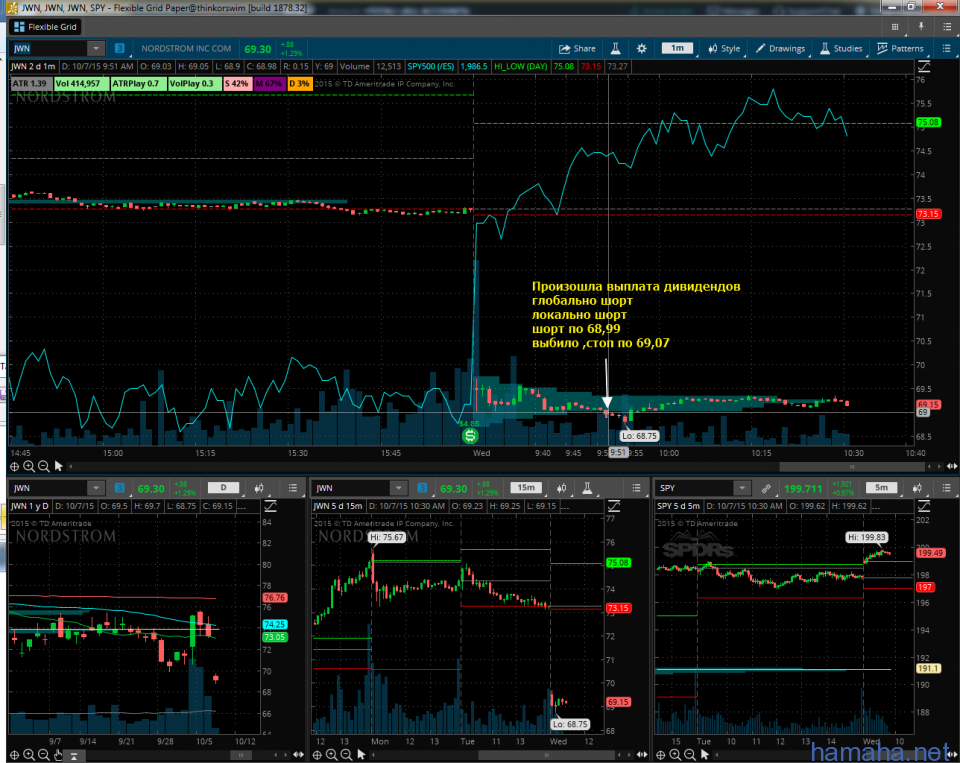Click the Lo: 68.75 bubble in main chart

coord(639,436)
